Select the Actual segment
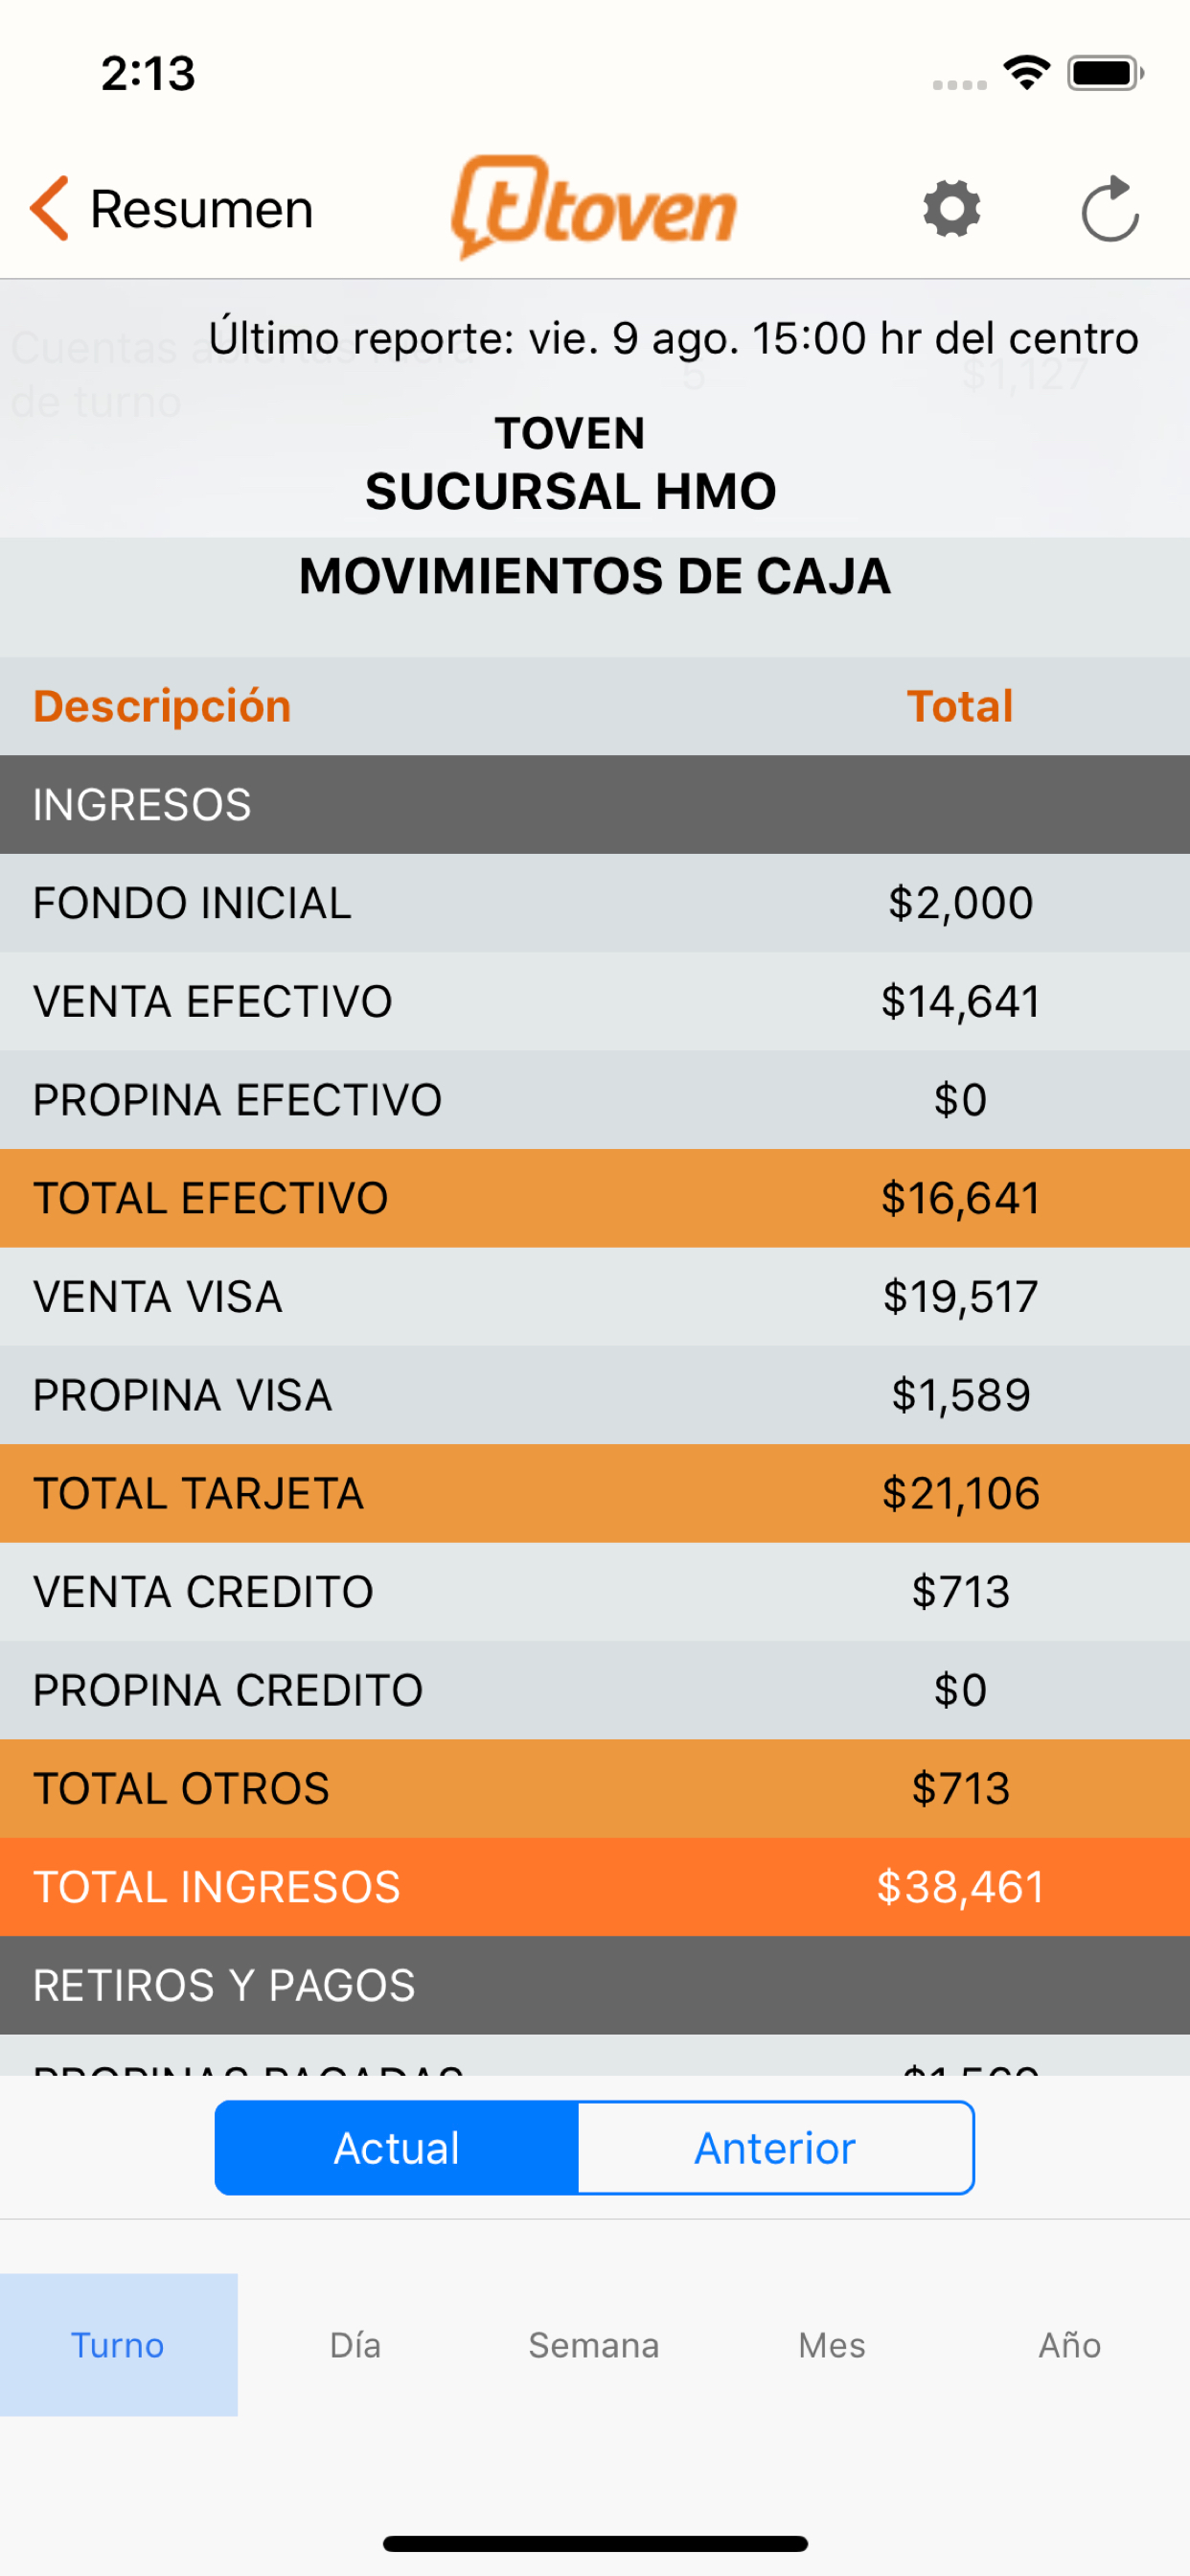The image size is (1190, 2576). pos(397,2148)
